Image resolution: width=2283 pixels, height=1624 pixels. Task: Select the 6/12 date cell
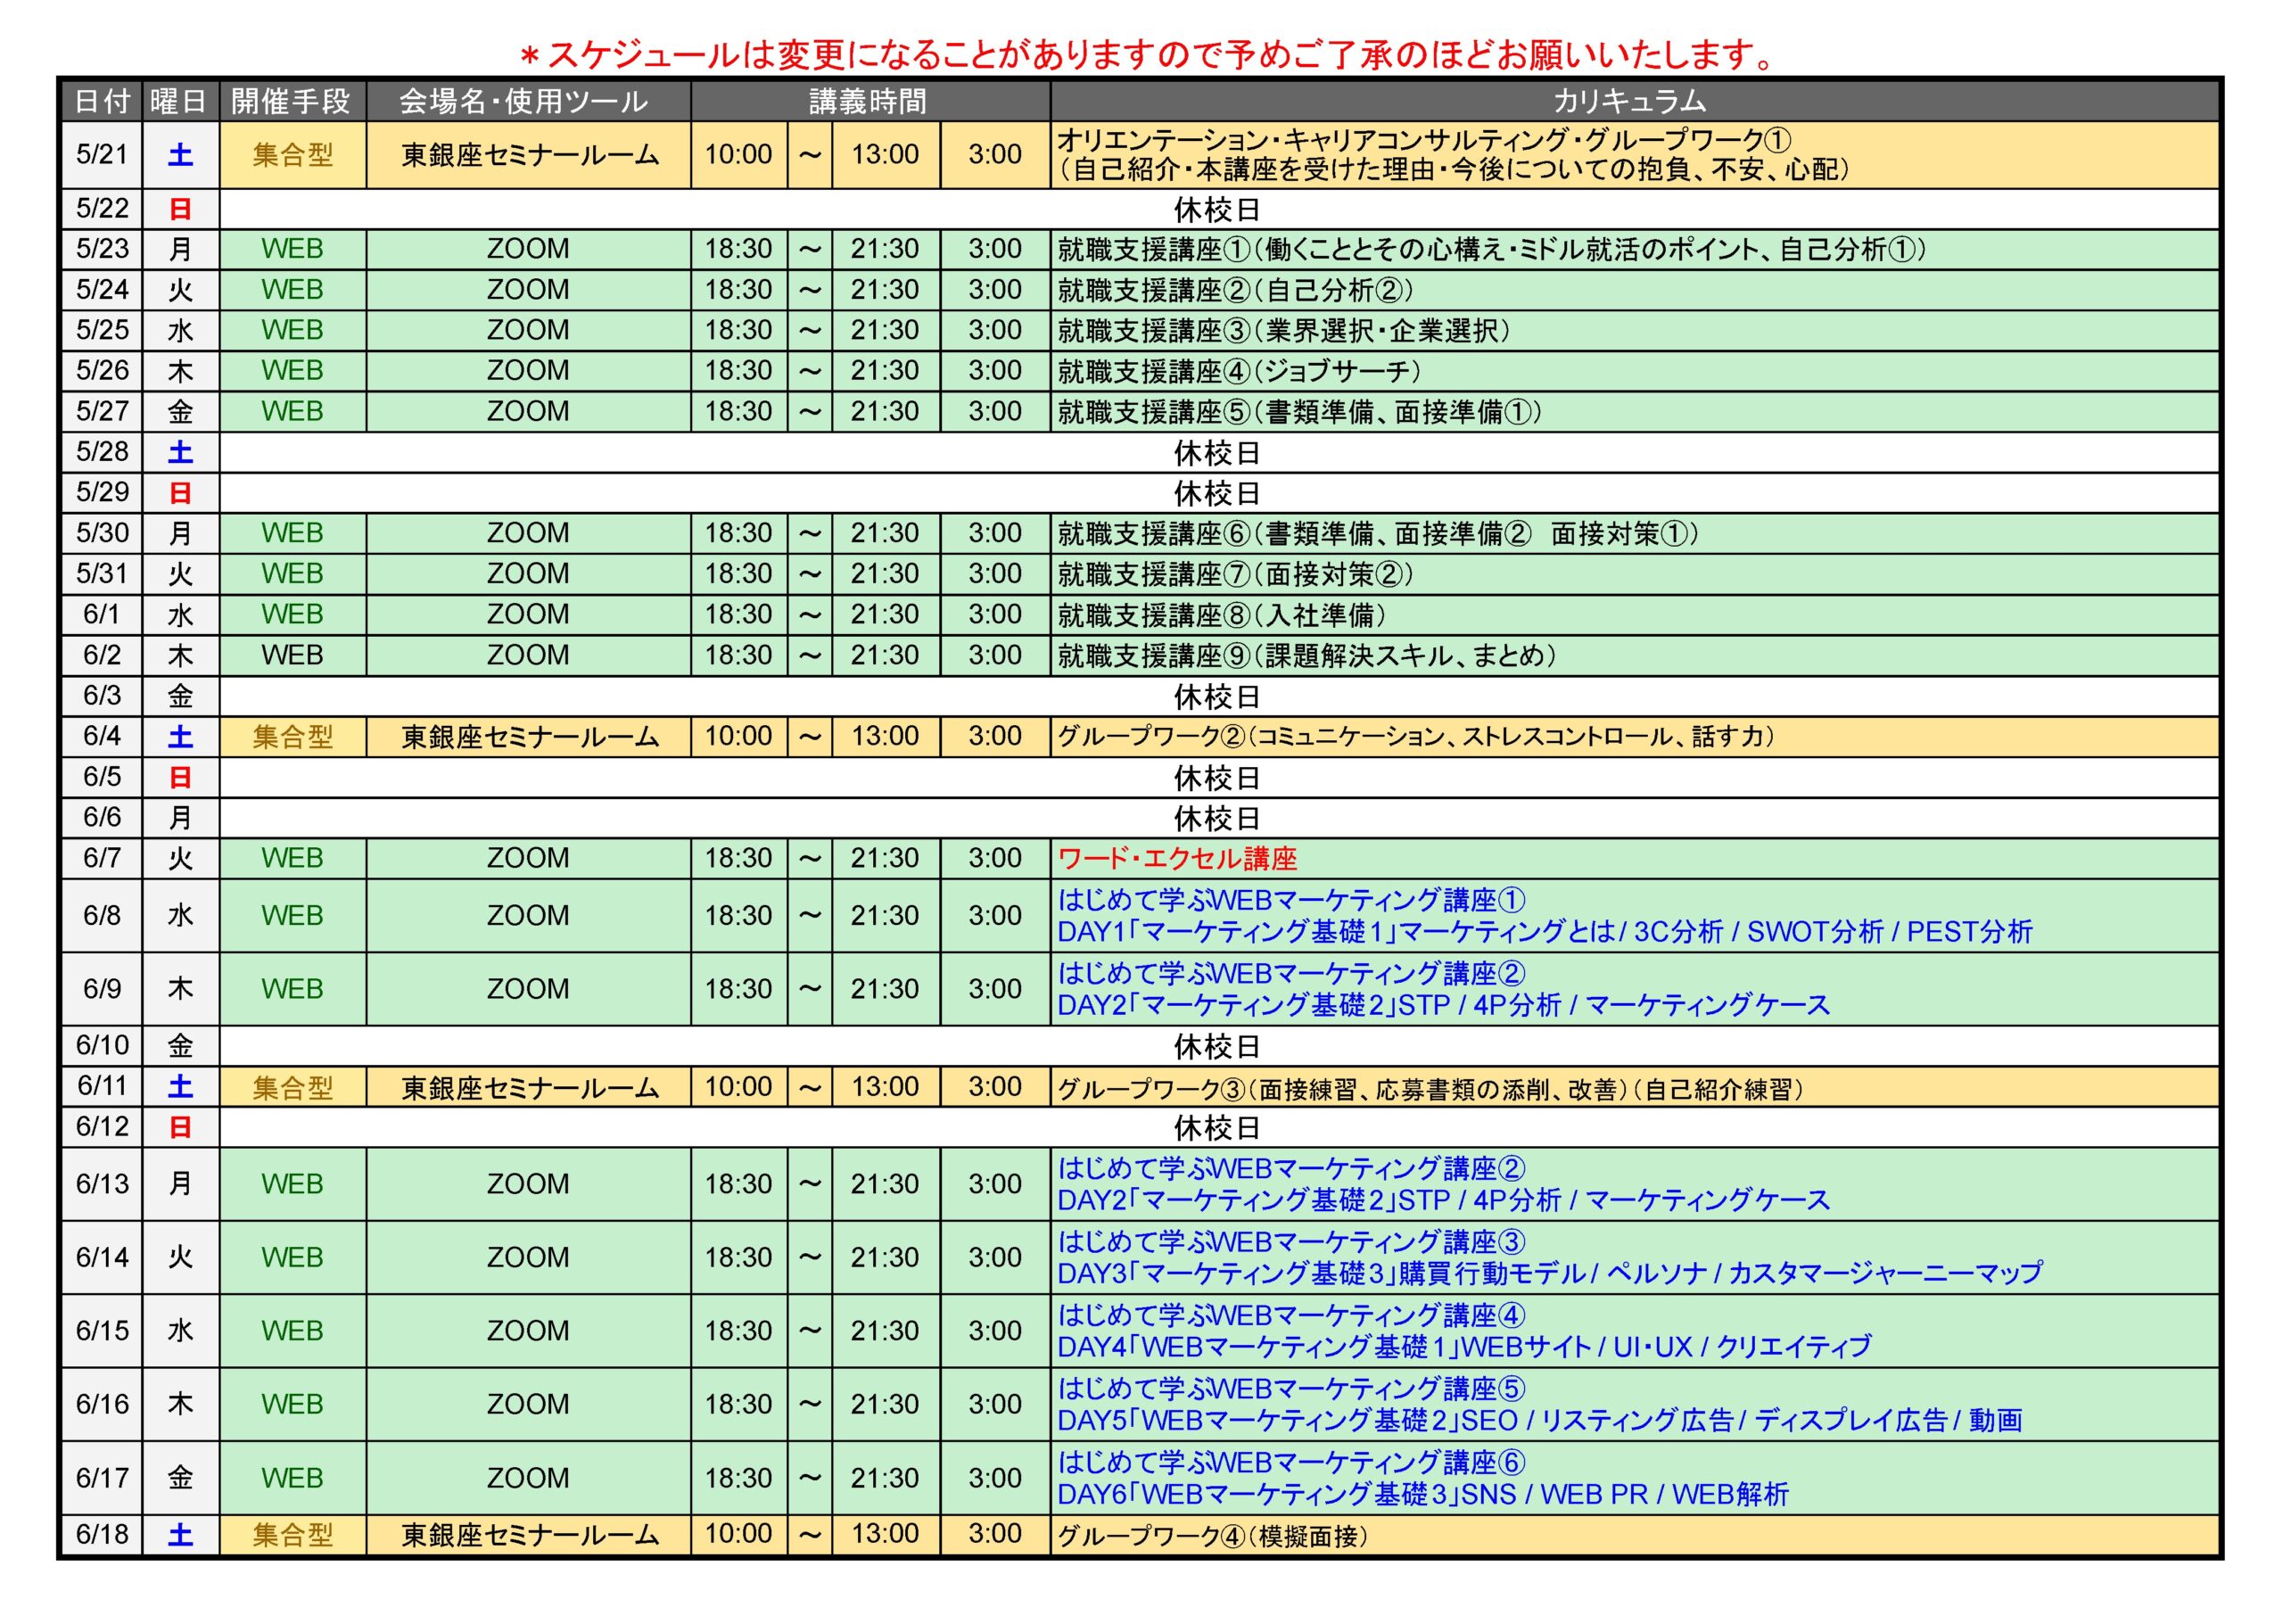pos(102,1127)
